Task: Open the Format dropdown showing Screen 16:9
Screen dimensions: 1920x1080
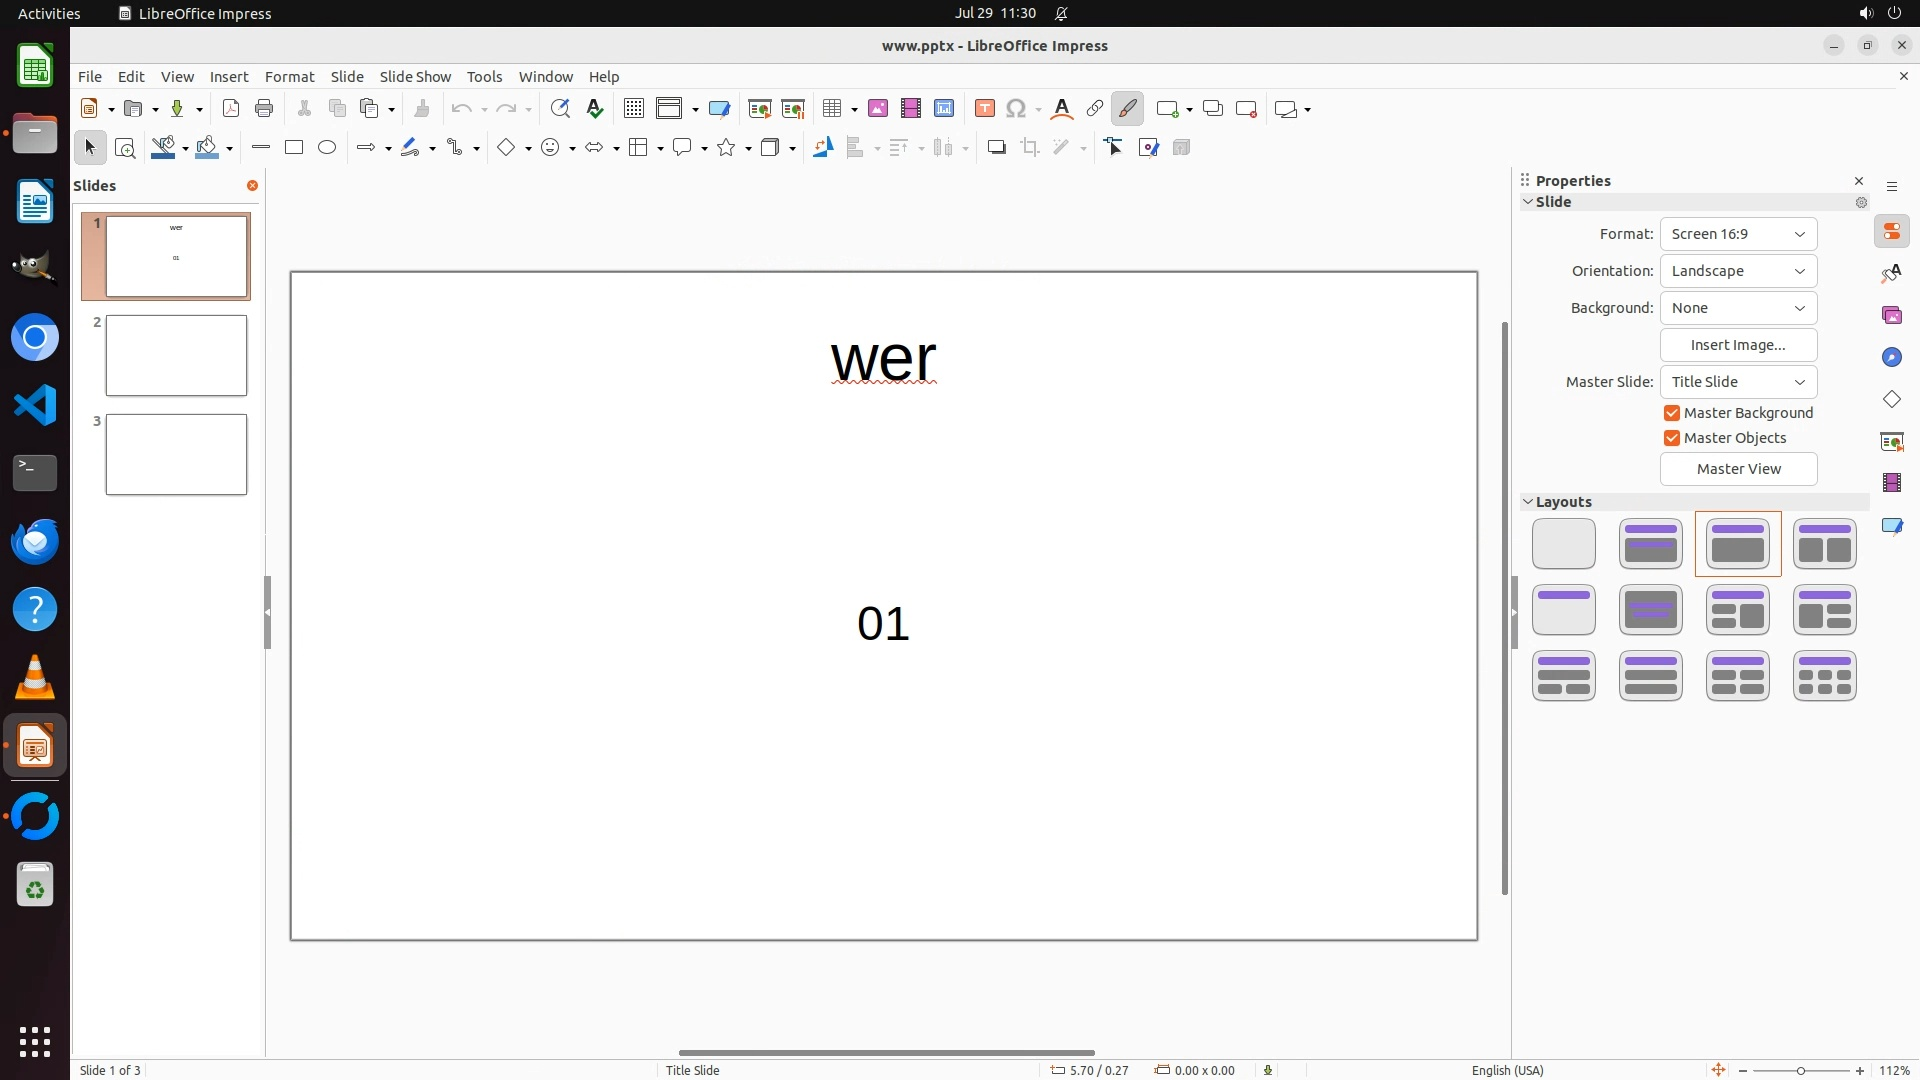Action: tap(1738, 234)
